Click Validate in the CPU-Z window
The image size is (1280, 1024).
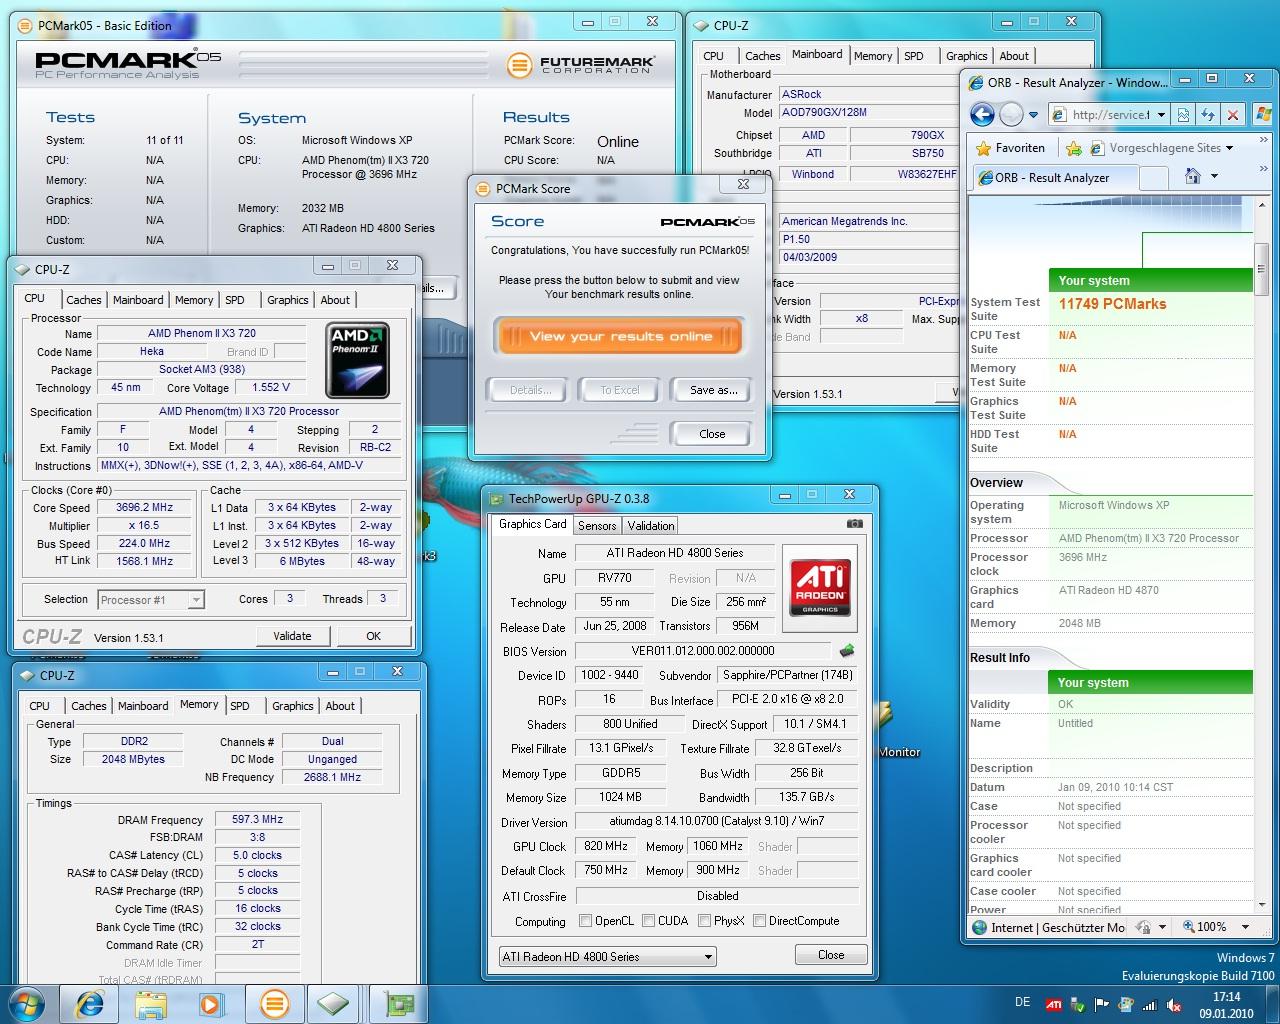(292, 636)
